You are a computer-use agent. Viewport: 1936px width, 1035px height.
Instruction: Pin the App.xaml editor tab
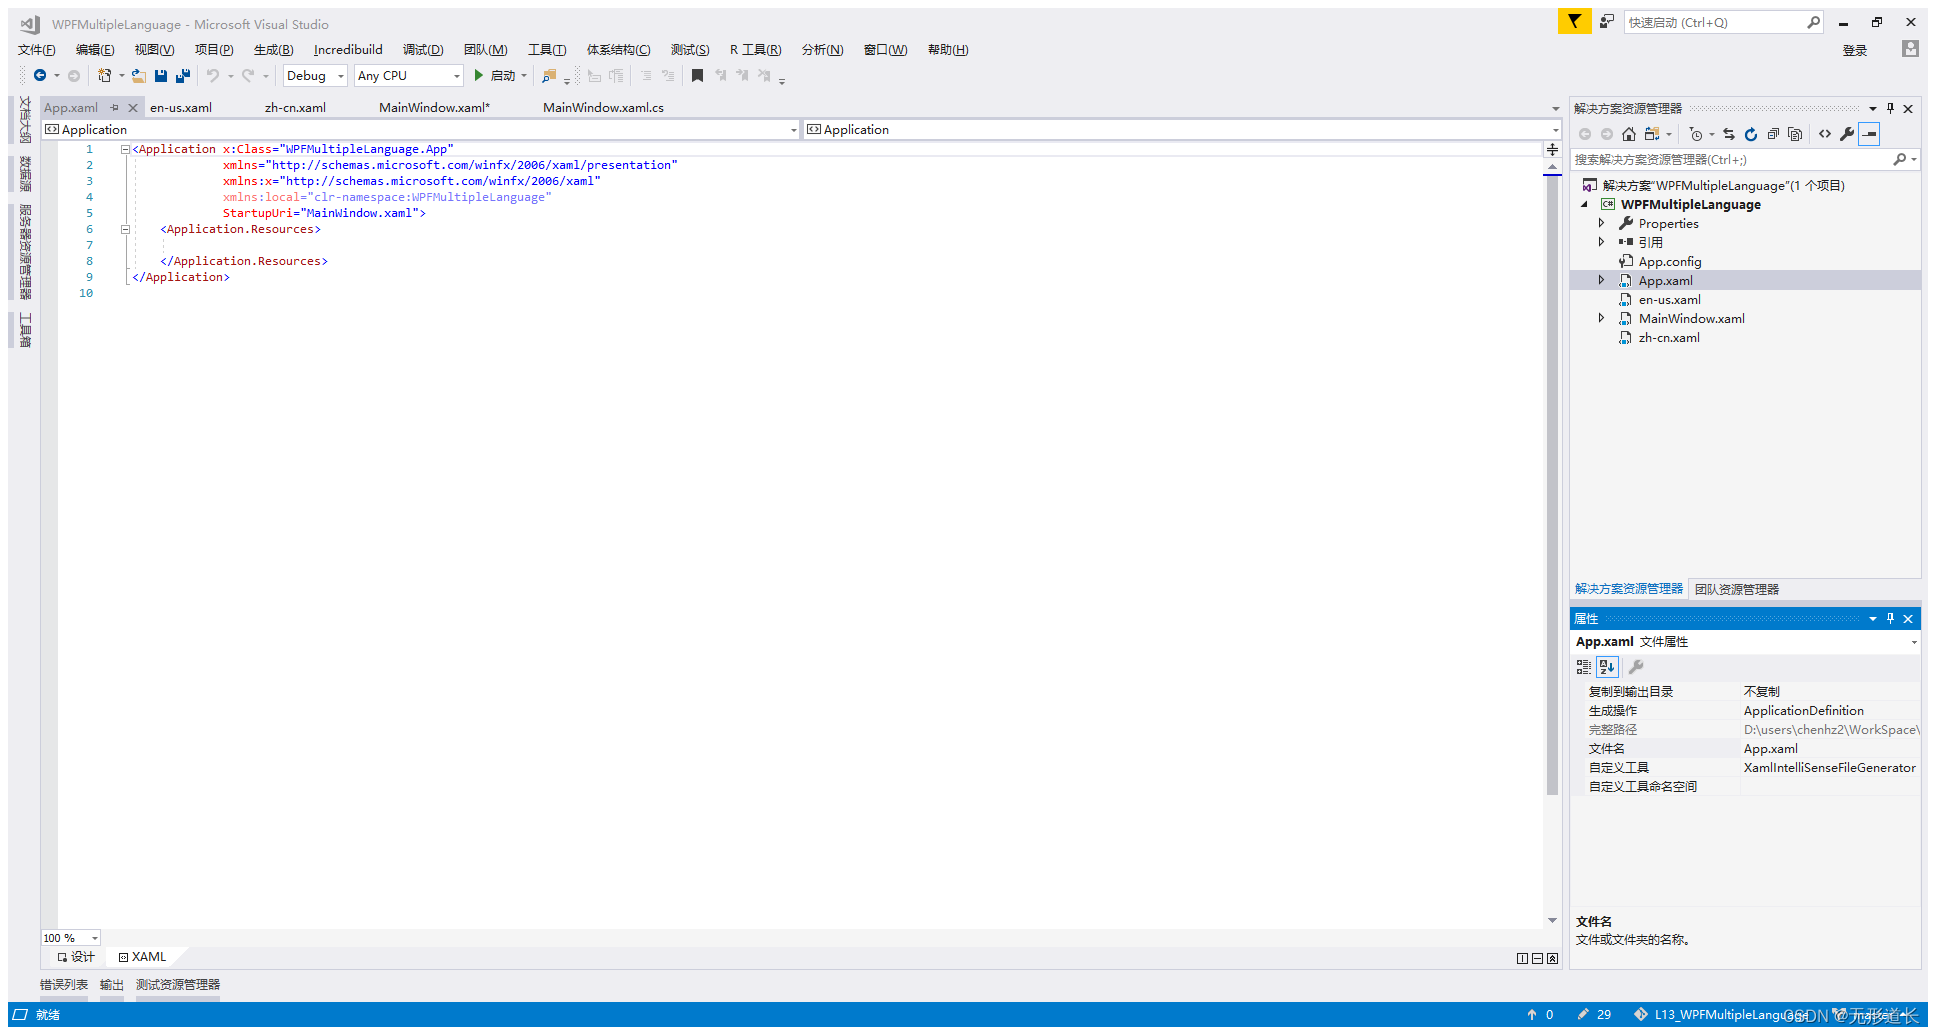114,107
